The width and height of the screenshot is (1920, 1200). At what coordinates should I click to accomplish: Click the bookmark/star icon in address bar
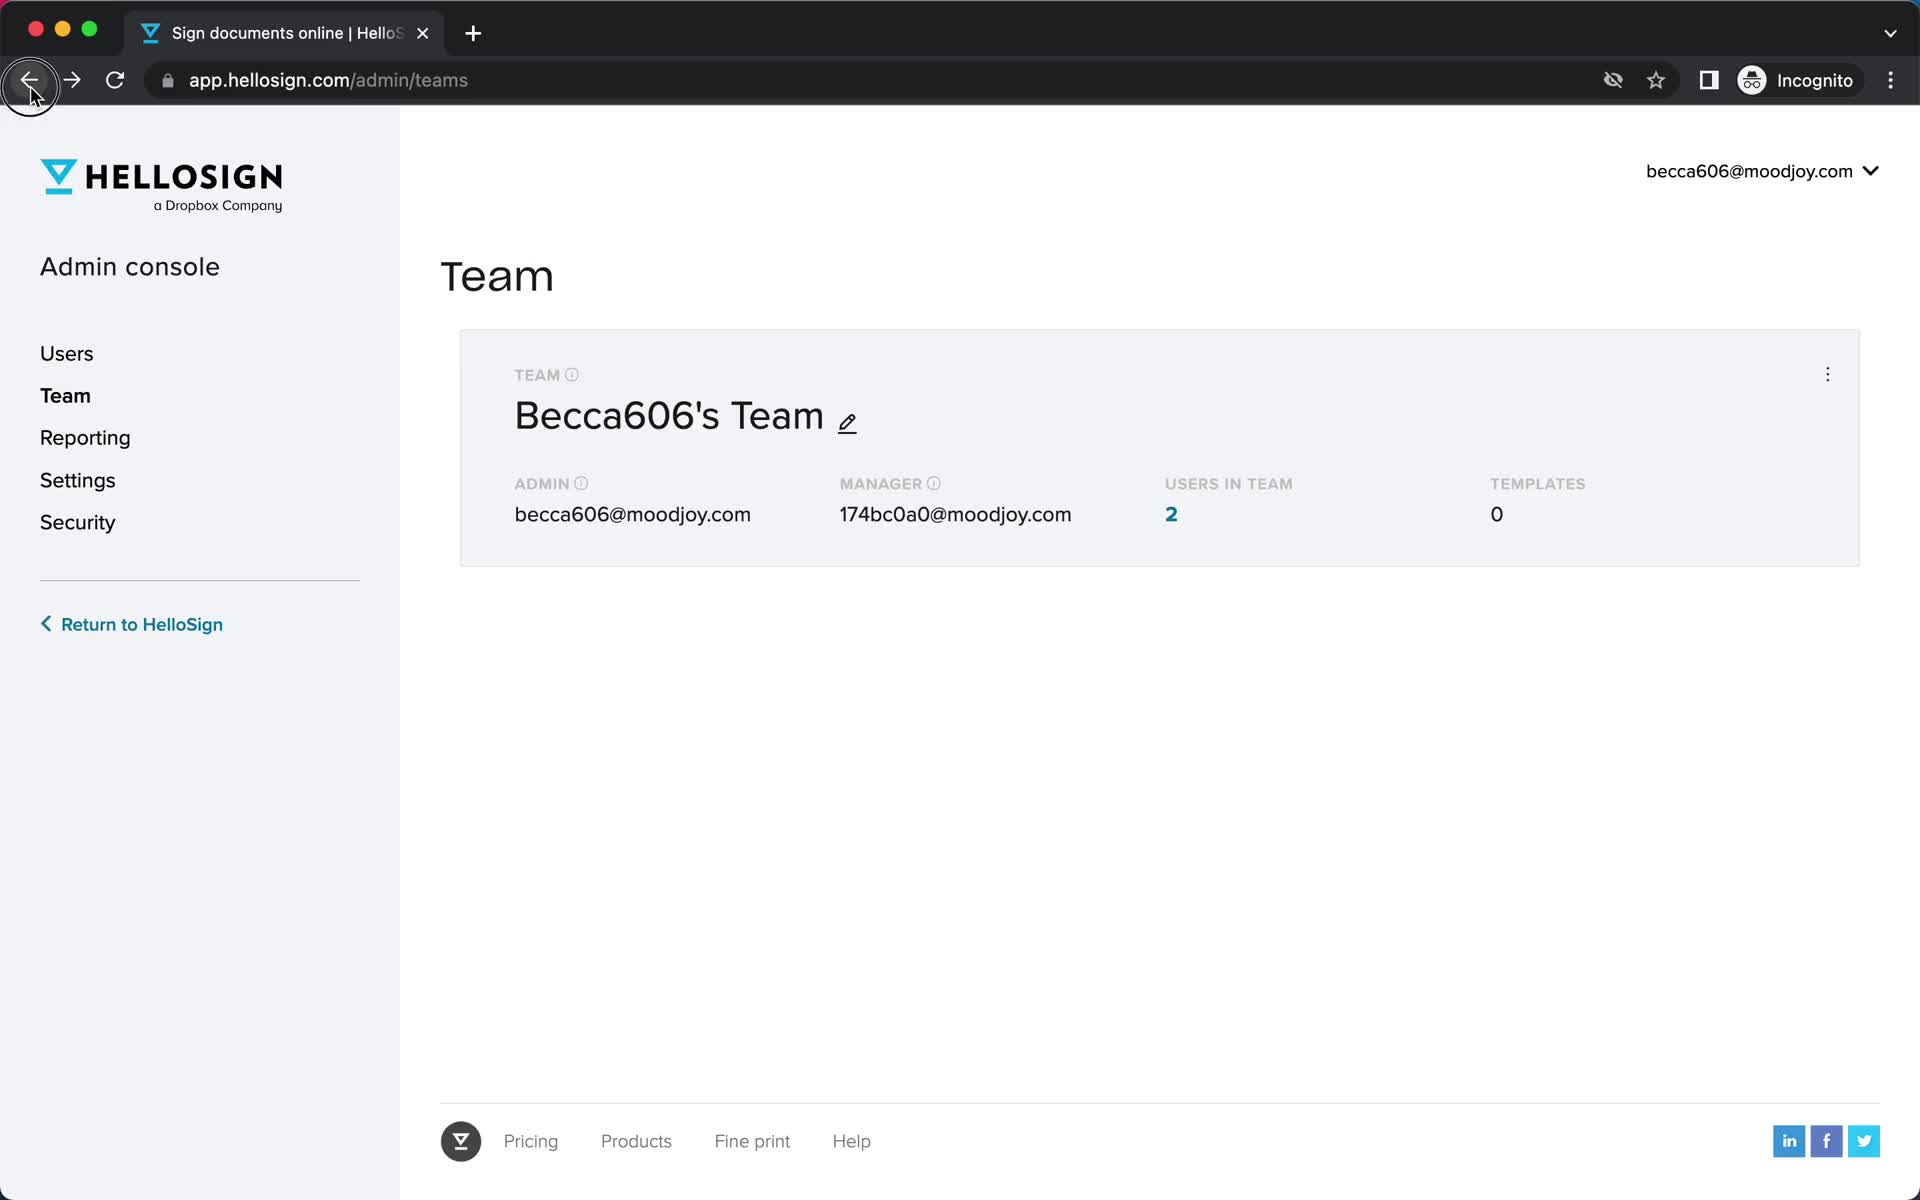click(x=1656, y=80)
